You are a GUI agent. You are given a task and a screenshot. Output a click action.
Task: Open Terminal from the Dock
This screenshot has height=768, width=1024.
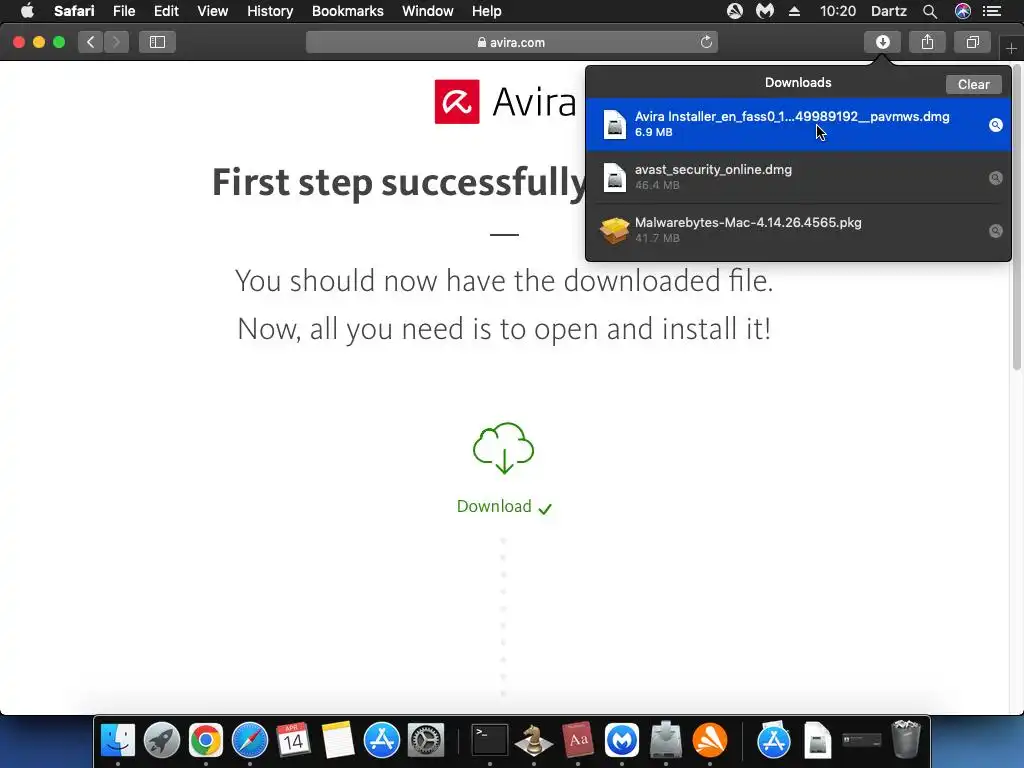[x=490, y=740]
